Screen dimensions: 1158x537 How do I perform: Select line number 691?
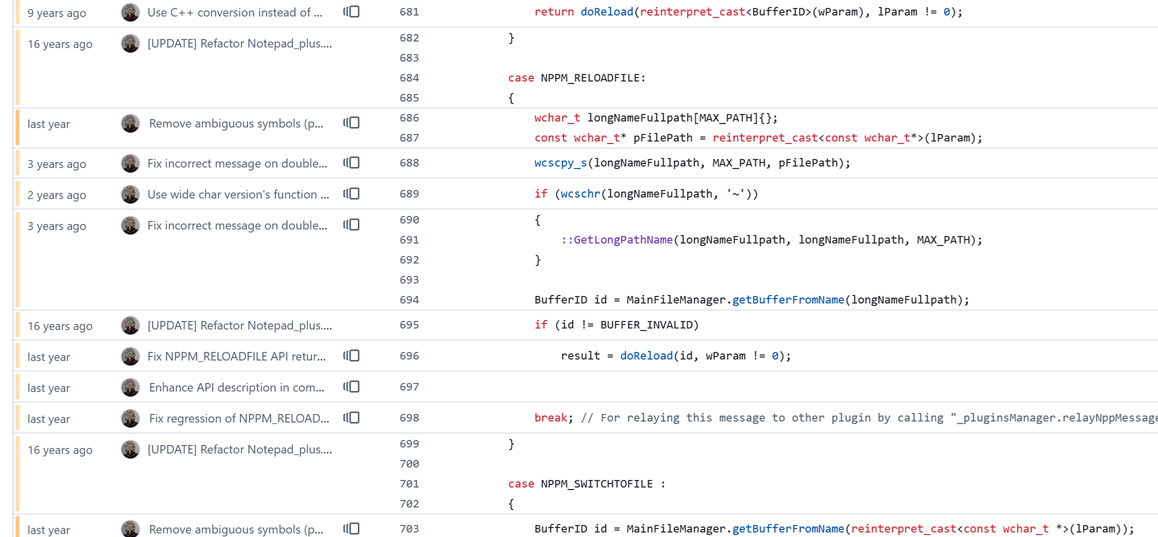click(x=408, y=240)
